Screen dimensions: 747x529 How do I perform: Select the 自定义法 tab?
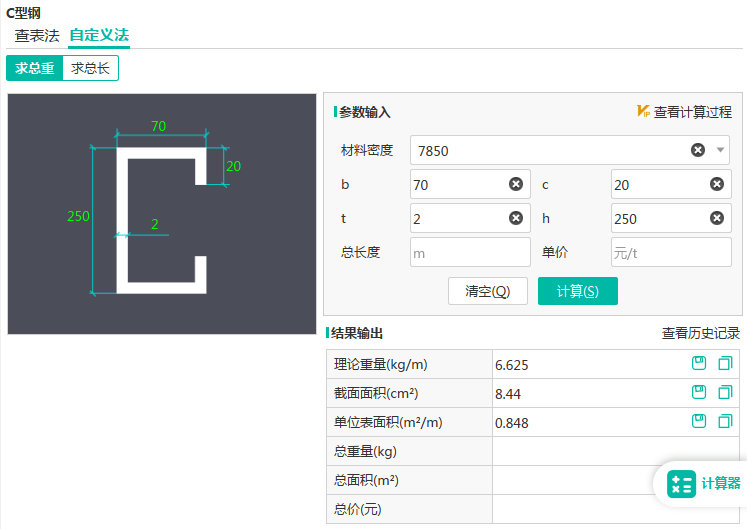tap(99, 35)
